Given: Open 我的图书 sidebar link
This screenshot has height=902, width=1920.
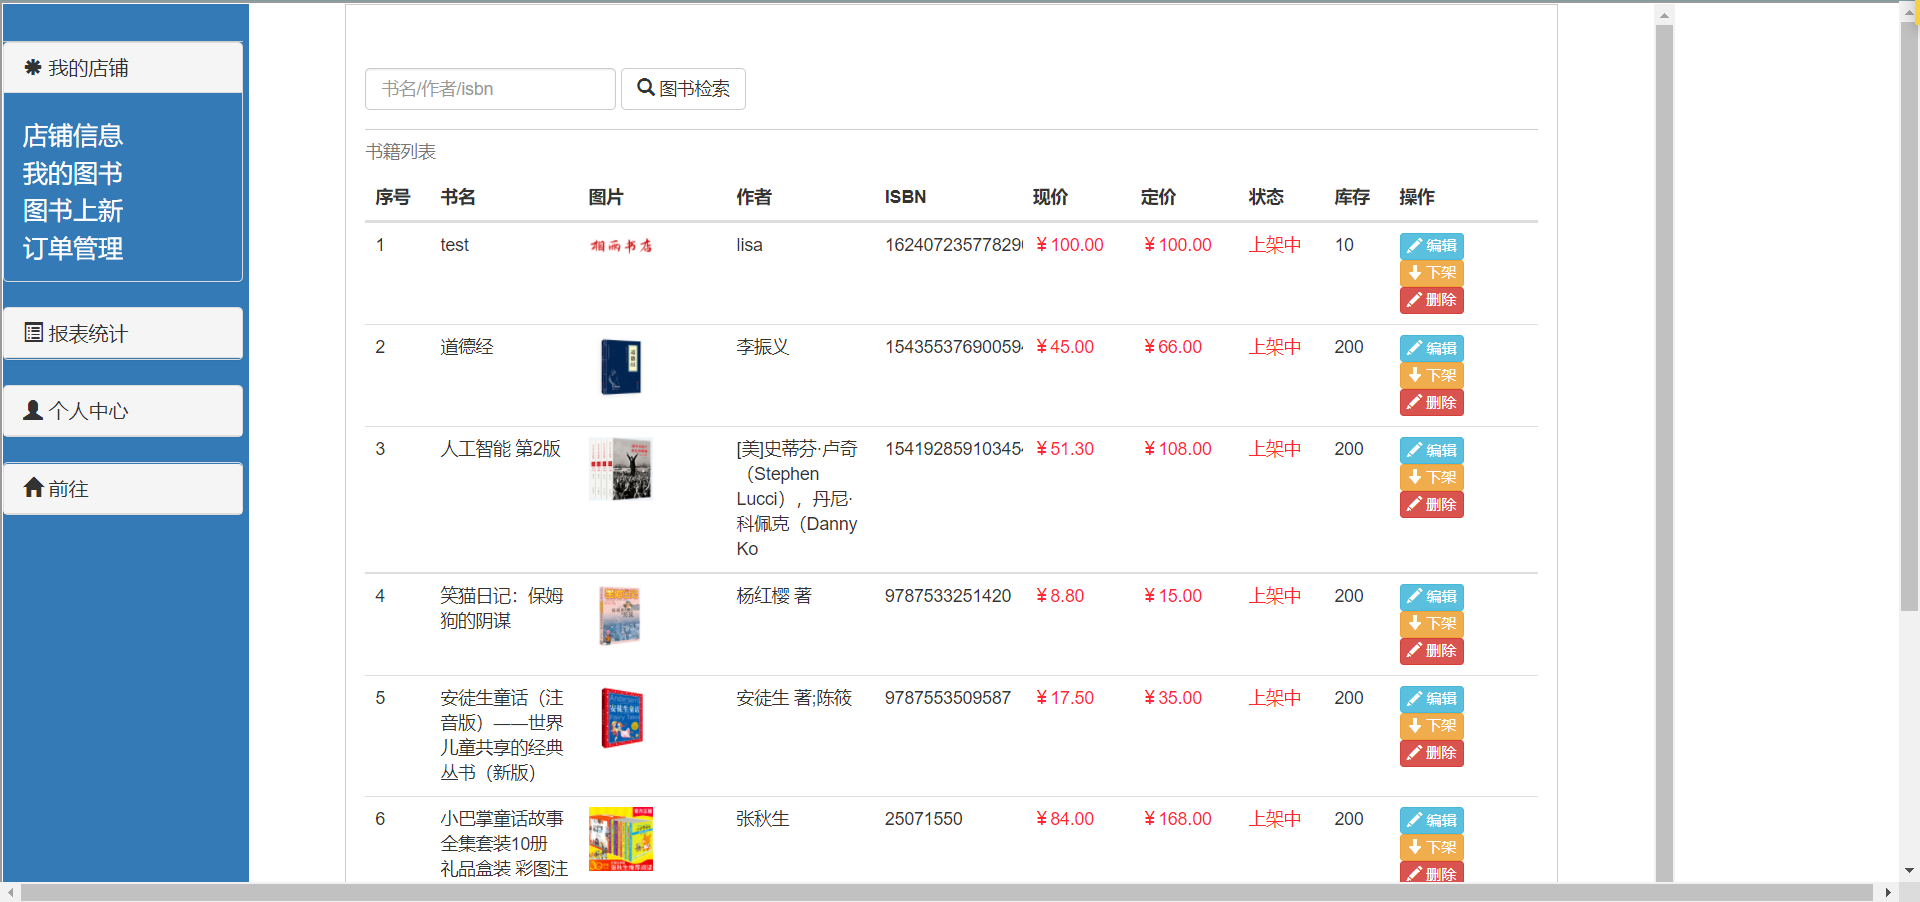Looking at the screenshot, I should 73,174.
